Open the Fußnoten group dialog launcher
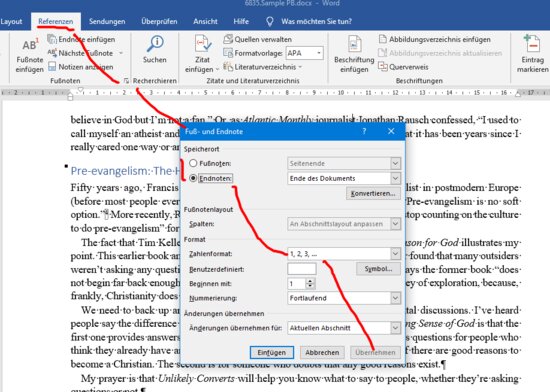The width and height of the screenshot is (550, 392). [x=126, y=81]
